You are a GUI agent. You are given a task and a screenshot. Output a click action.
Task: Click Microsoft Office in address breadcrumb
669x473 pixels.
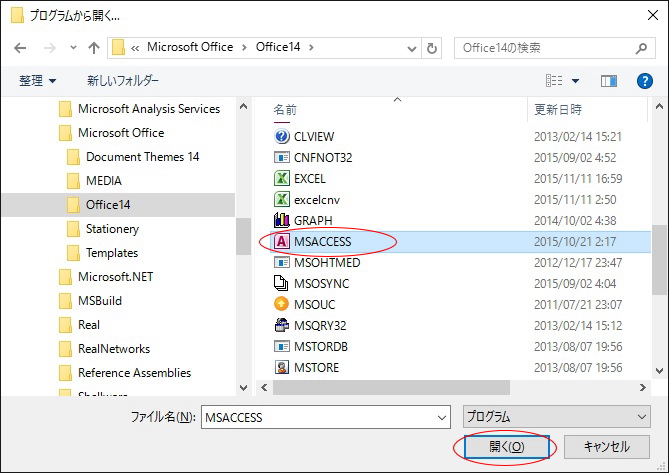tap(190, 47)
